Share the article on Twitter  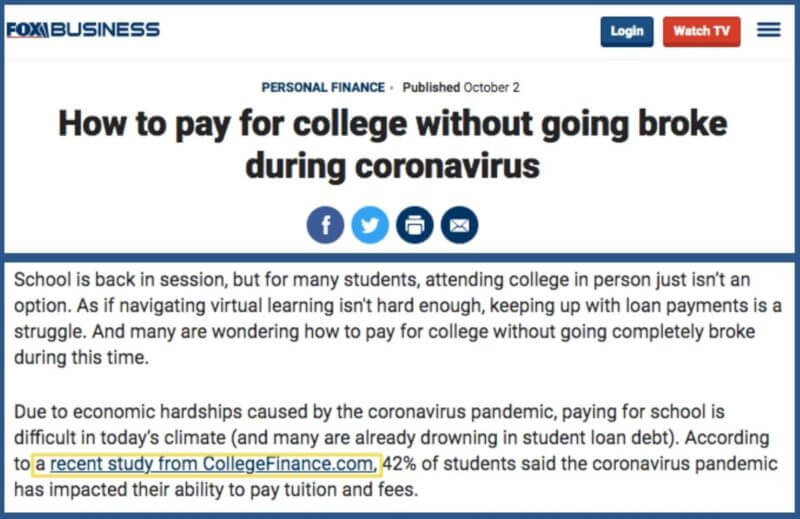[x=370, y=225]
